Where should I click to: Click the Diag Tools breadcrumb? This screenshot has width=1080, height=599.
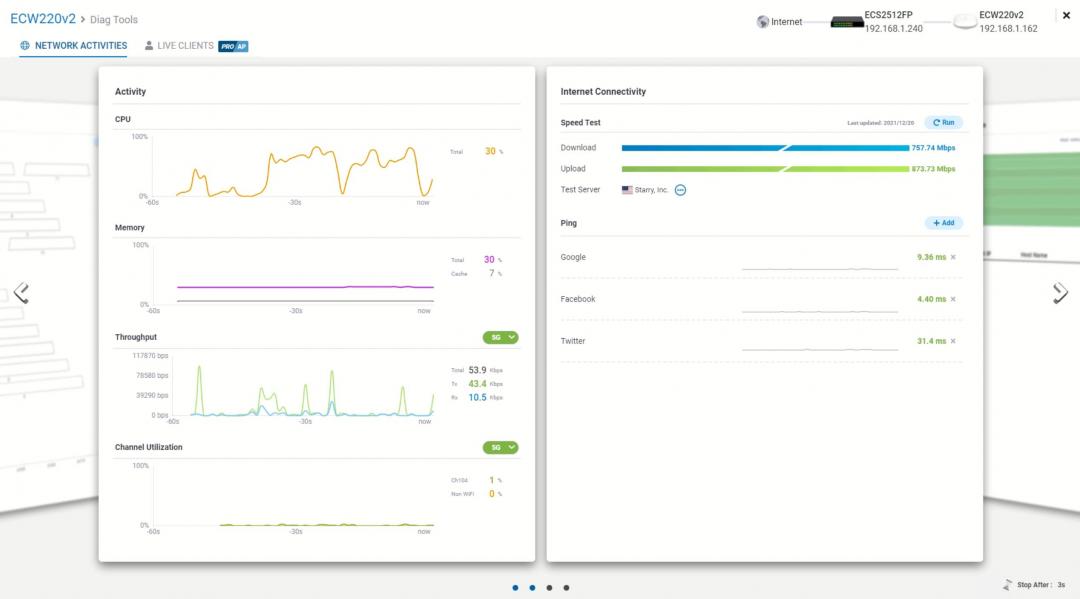(x=114, y=20)
